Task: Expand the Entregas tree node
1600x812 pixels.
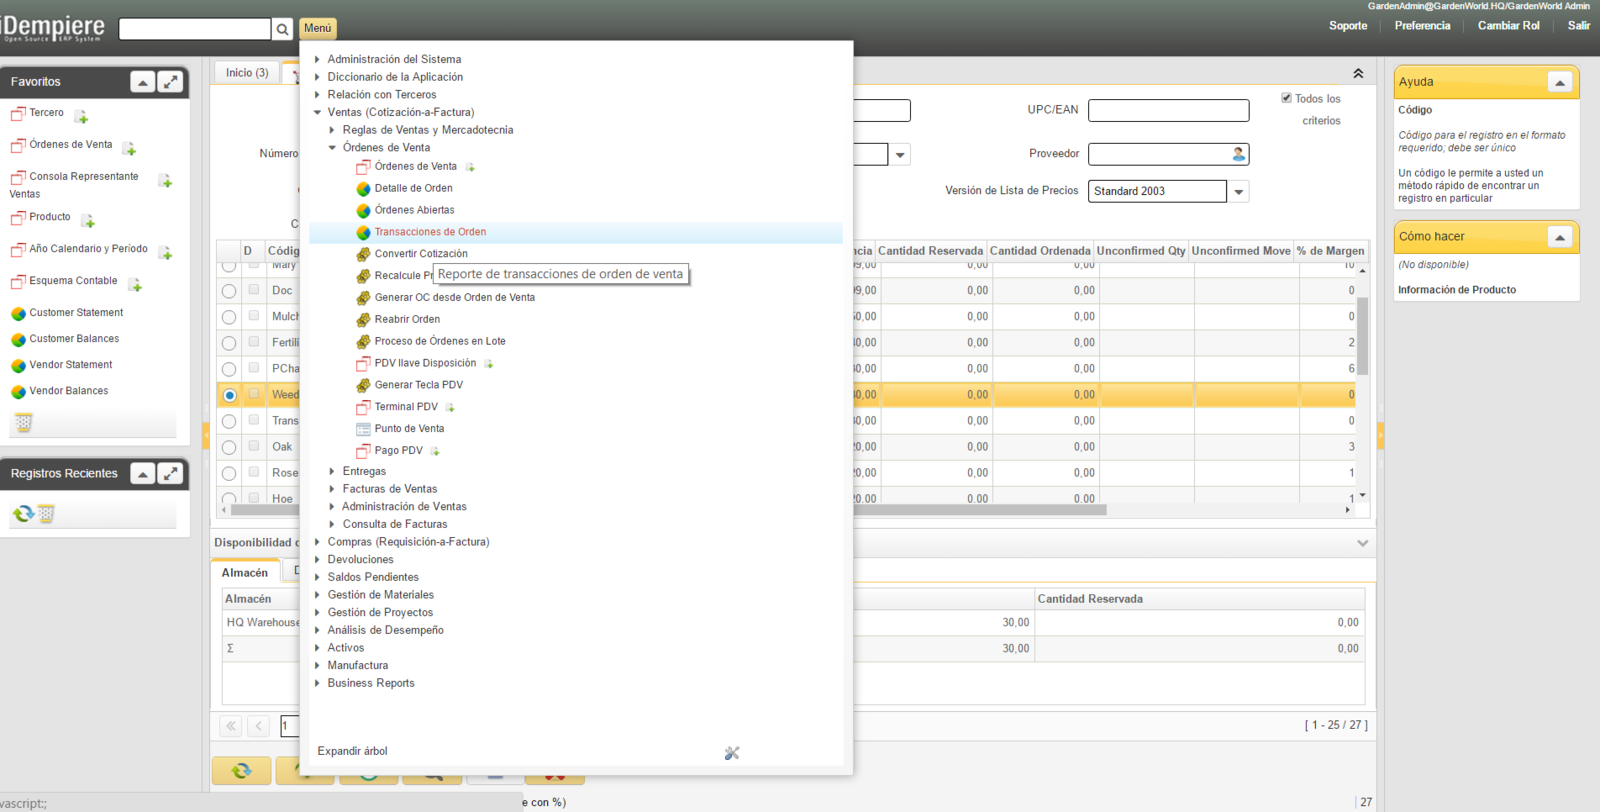Action: [332, 471]
